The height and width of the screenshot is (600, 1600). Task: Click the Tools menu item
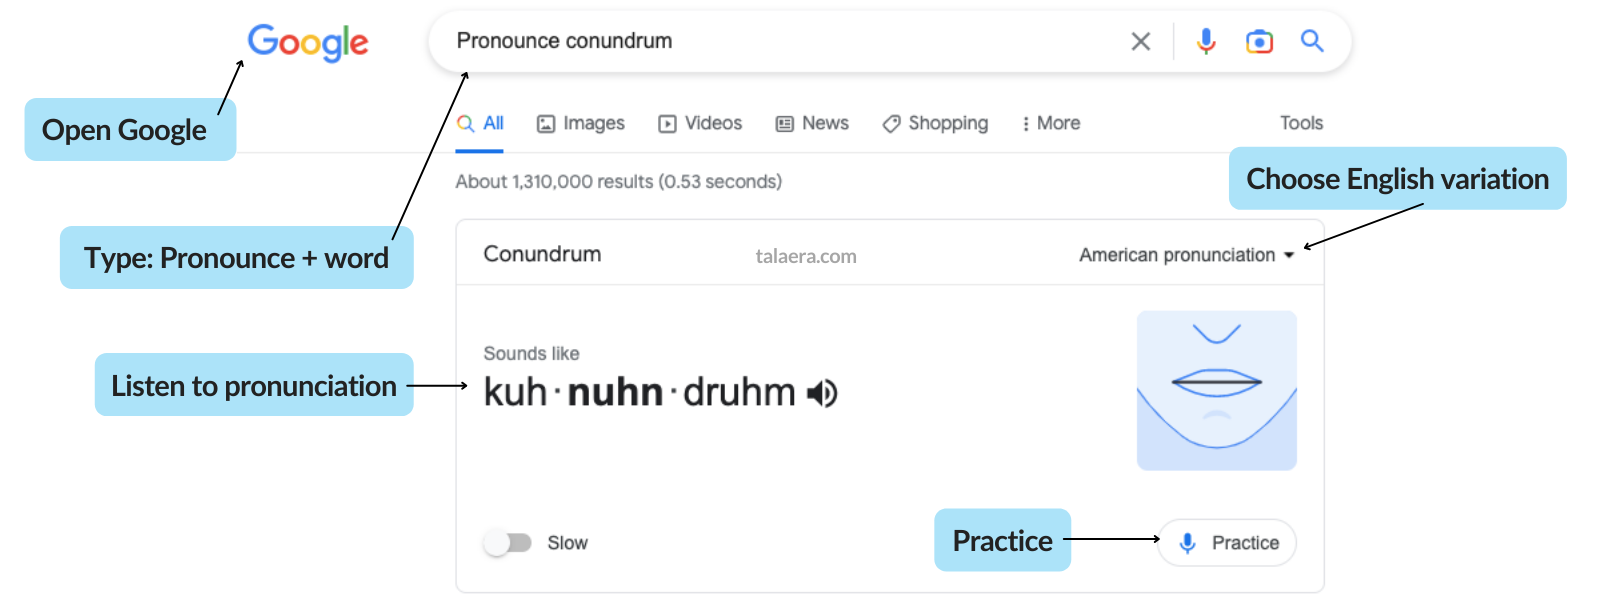click(1301, 123)
